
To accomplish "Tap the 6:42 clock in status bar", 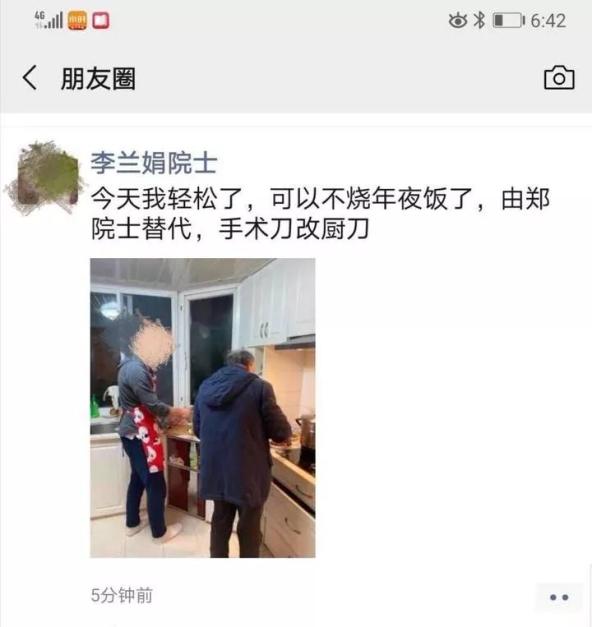I will 548,21.
